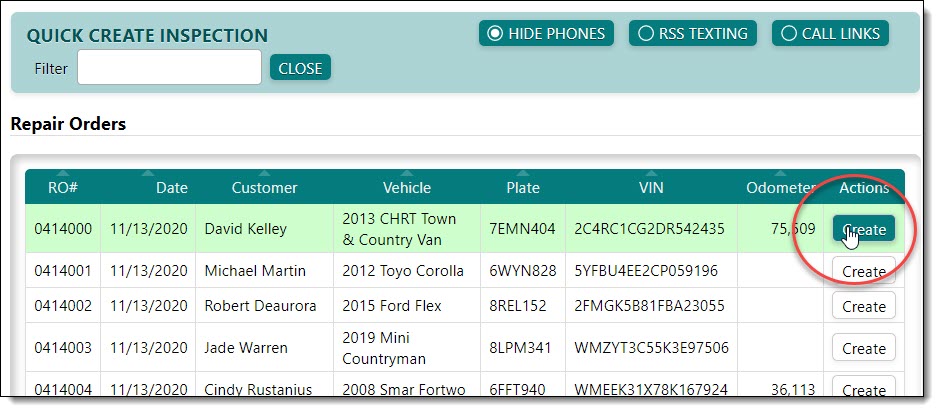The width and height of the screenshot is (939, 412).
Task: Click customer name Jade Warren
Action: click(x=246, y=348)
